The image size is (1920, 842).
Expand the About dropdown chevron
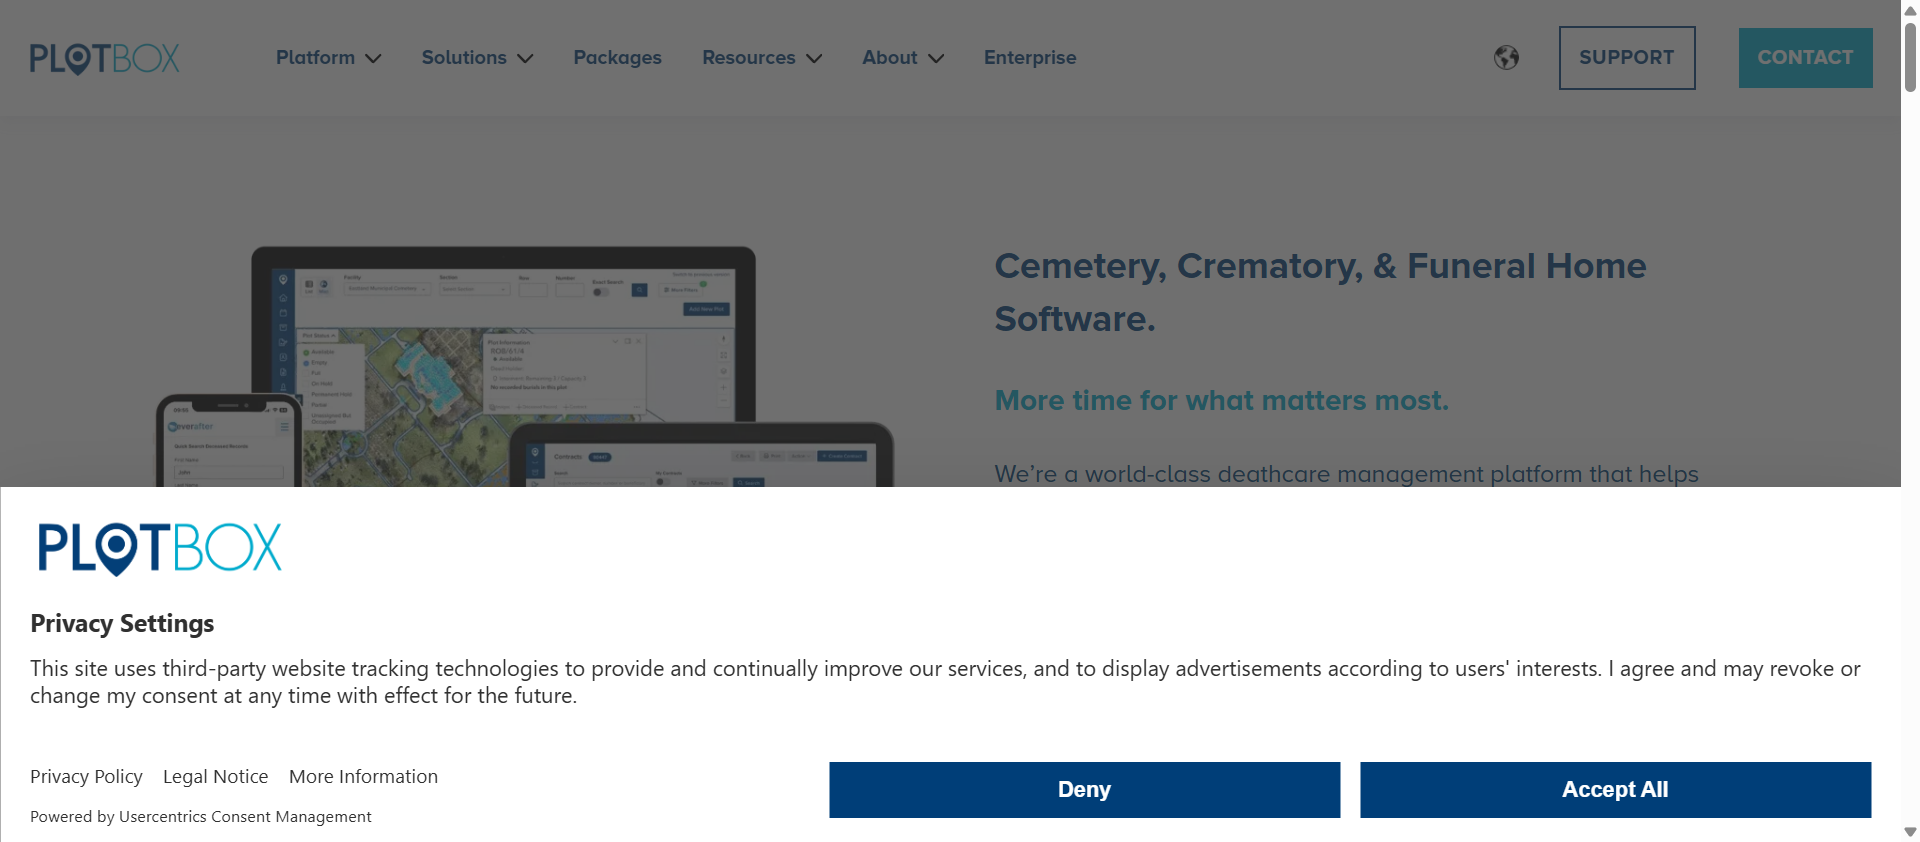(x=936, y=59)
